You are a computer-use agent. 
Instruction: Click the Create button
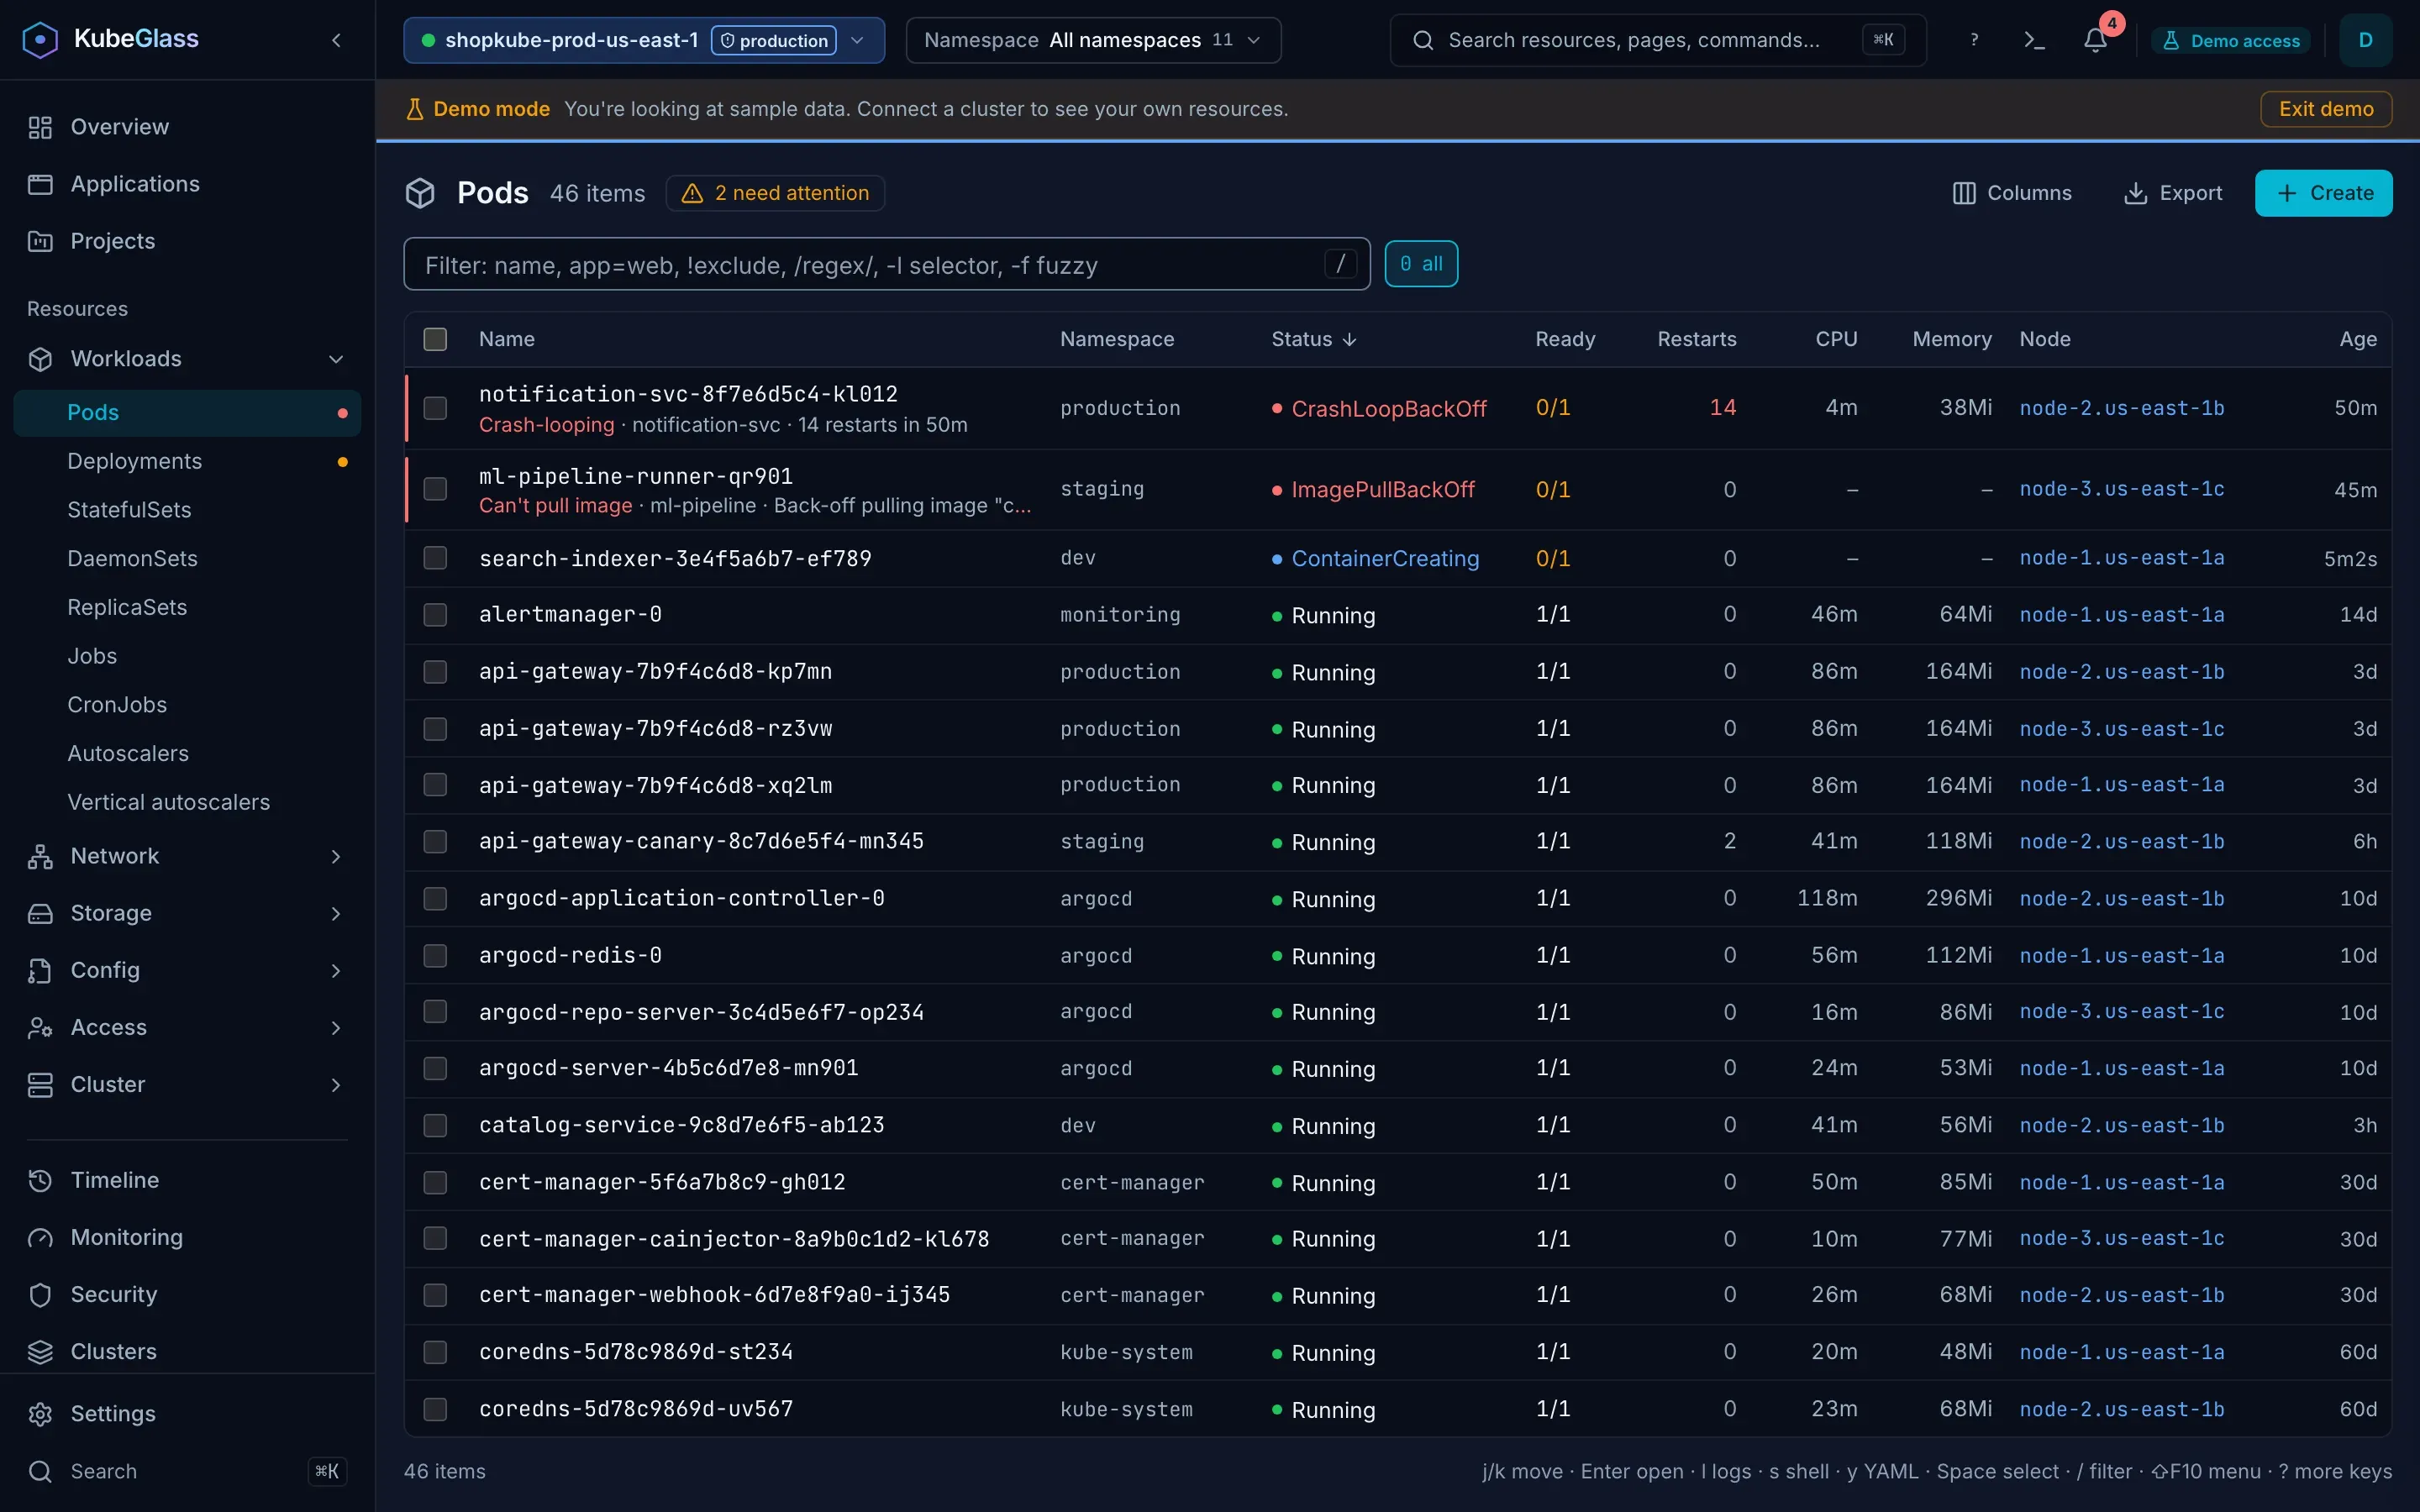(2323, 193)
